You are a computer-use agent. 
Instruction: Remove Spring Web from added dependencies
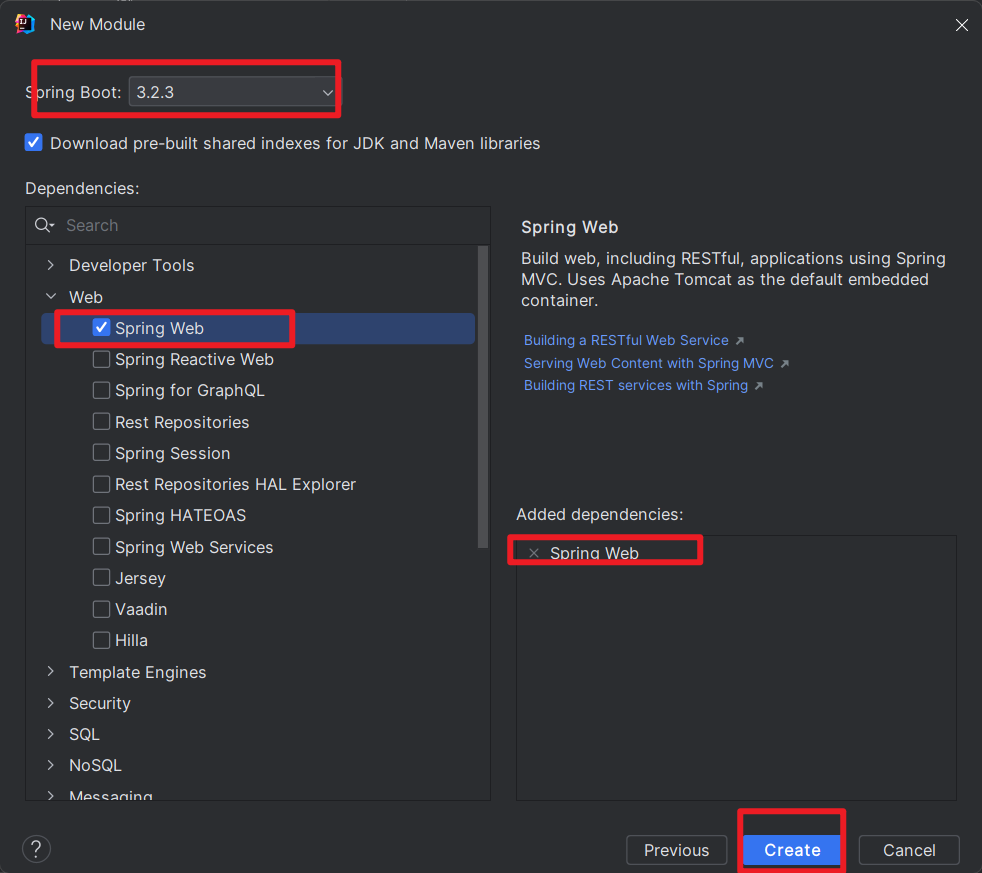pyautogui.click(x=534, y=553)
